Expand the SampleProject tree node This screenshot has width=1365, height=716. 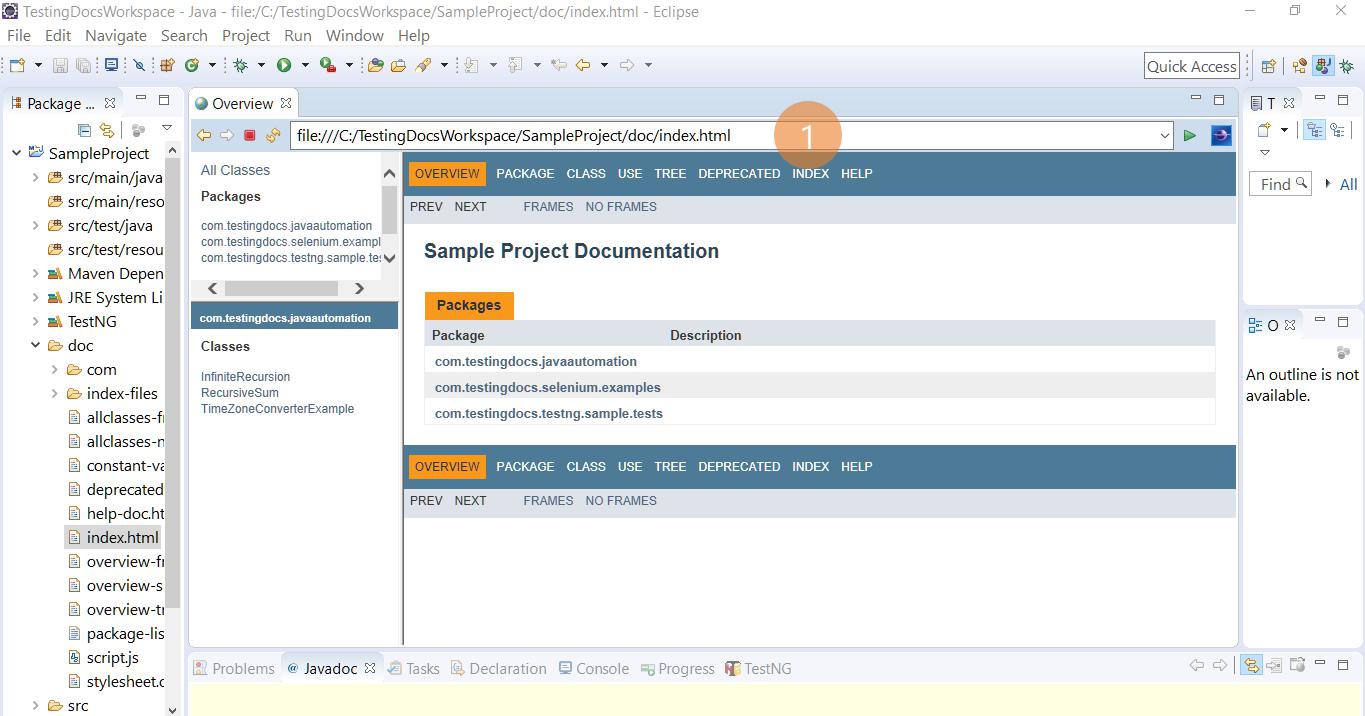point(16,153)
